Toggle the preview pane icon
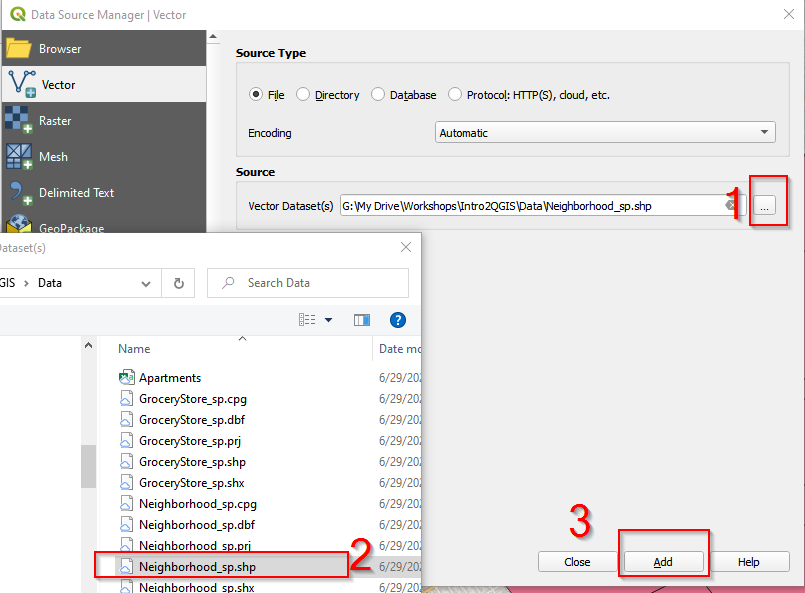Screen dimensions: 805x593 point(362,320)
